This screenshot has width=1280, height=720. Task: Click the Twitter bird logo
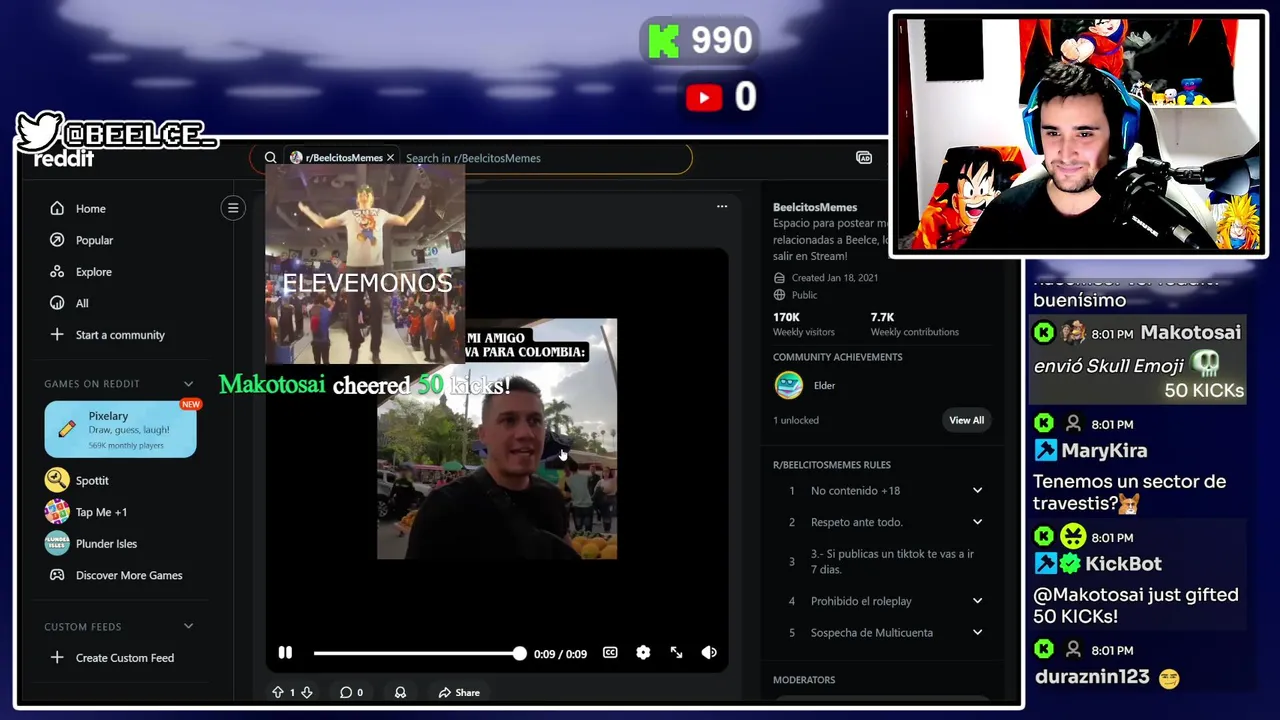pyautogui.click(x=39, y=131)
